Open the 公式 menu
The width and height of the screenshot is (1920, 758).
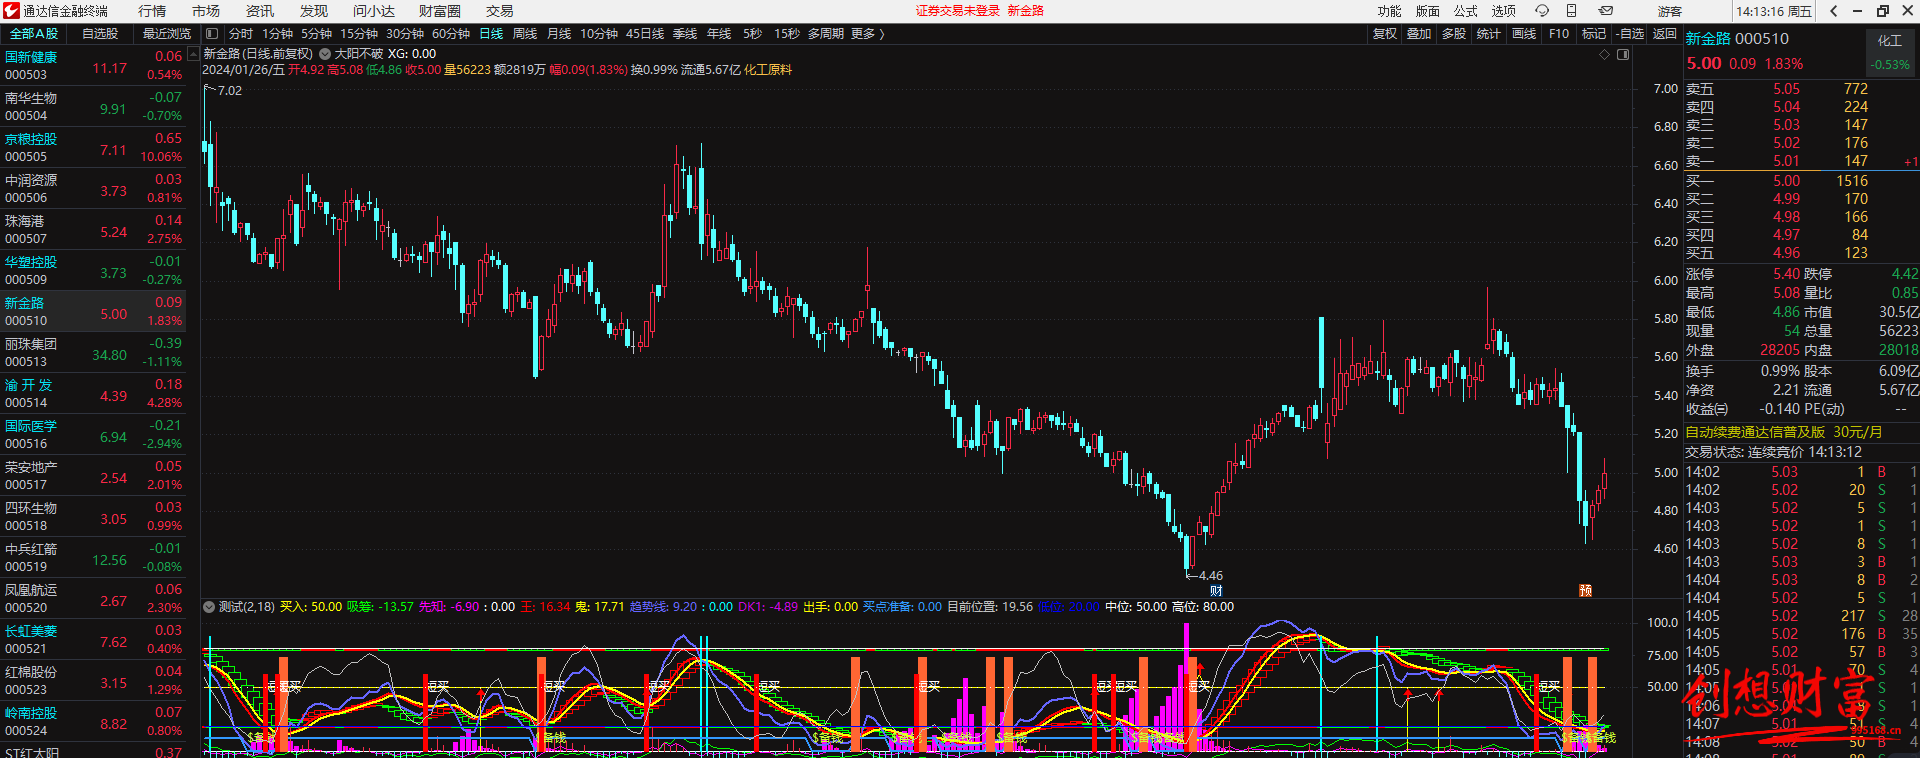coord(1466,11)
